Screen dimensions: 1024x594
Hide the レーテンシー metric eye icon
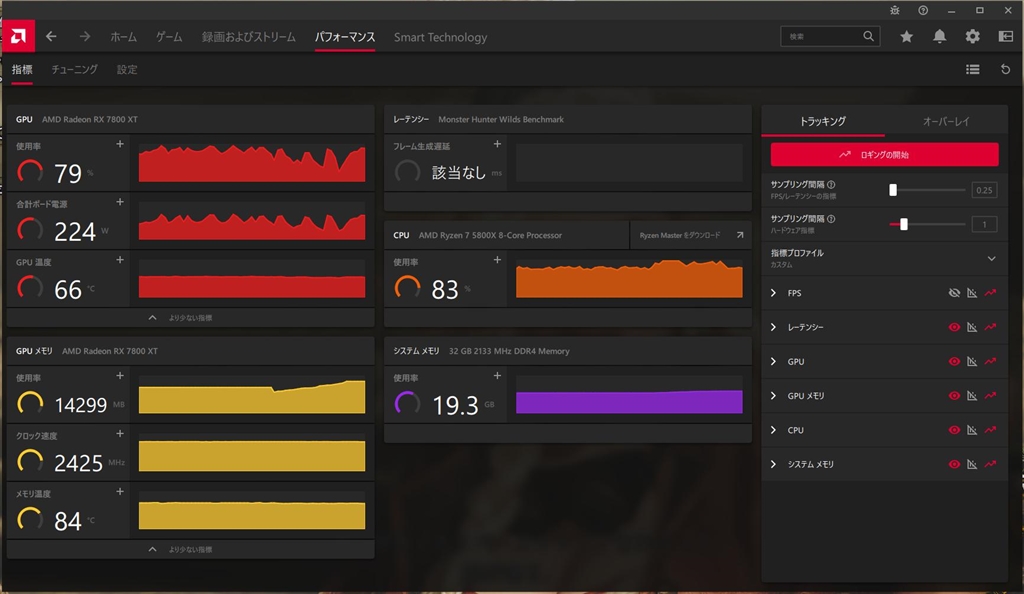(x=954, y=327)
